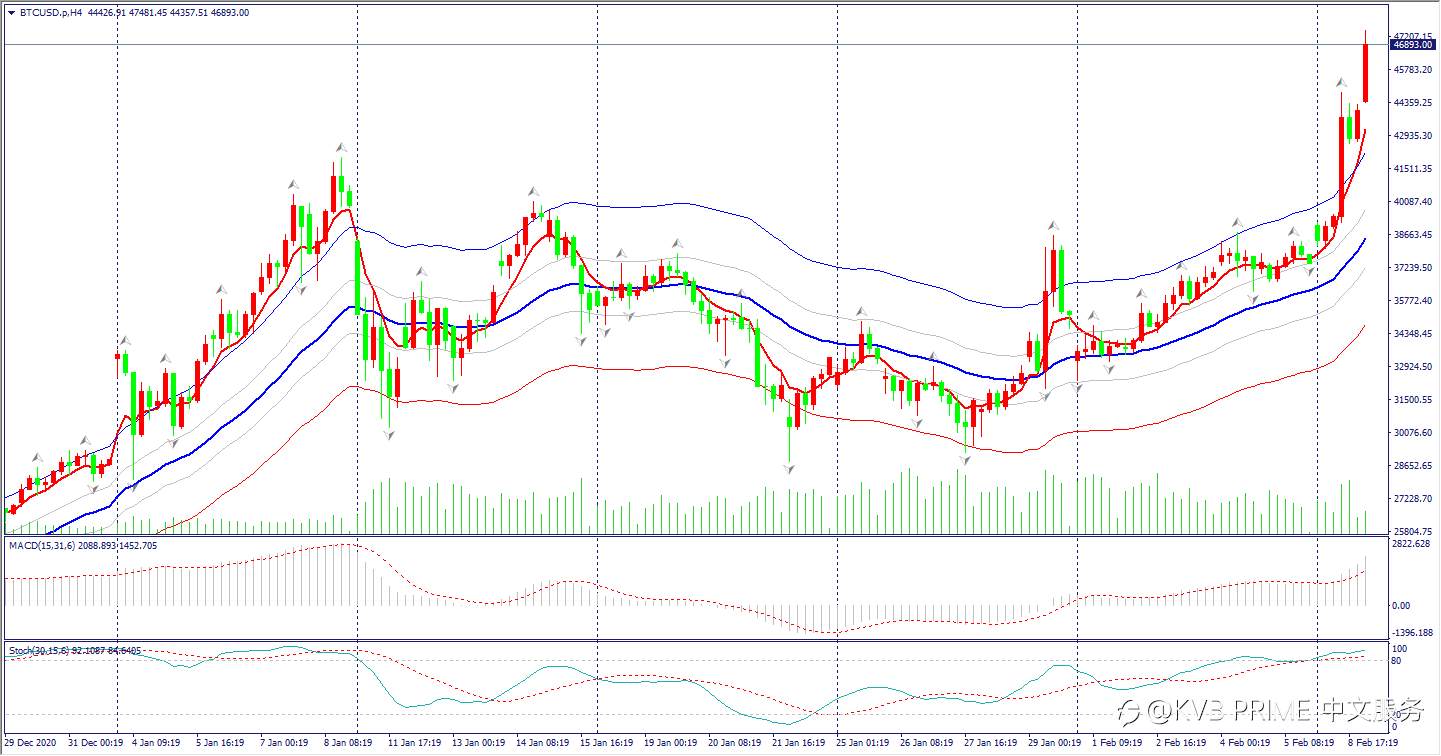Image resolution: width=1441 pixels, height=756 pixels.
Task: Click the MACD scale value 2822.628
Action: pos(1413,545)
